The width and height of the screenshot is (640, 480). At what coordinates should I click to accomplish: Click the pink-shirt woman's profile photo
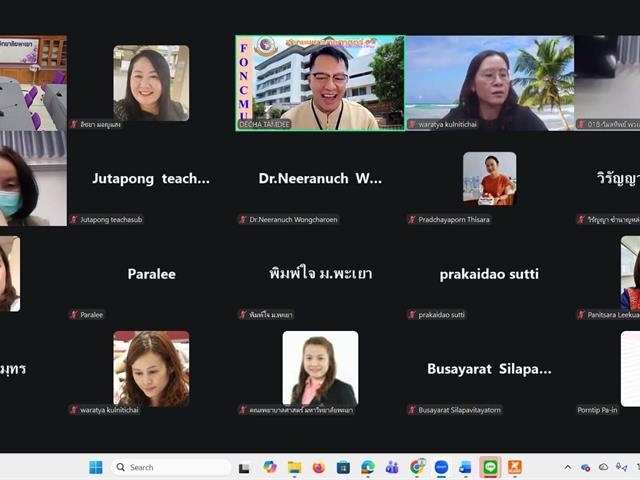(320, 369)
